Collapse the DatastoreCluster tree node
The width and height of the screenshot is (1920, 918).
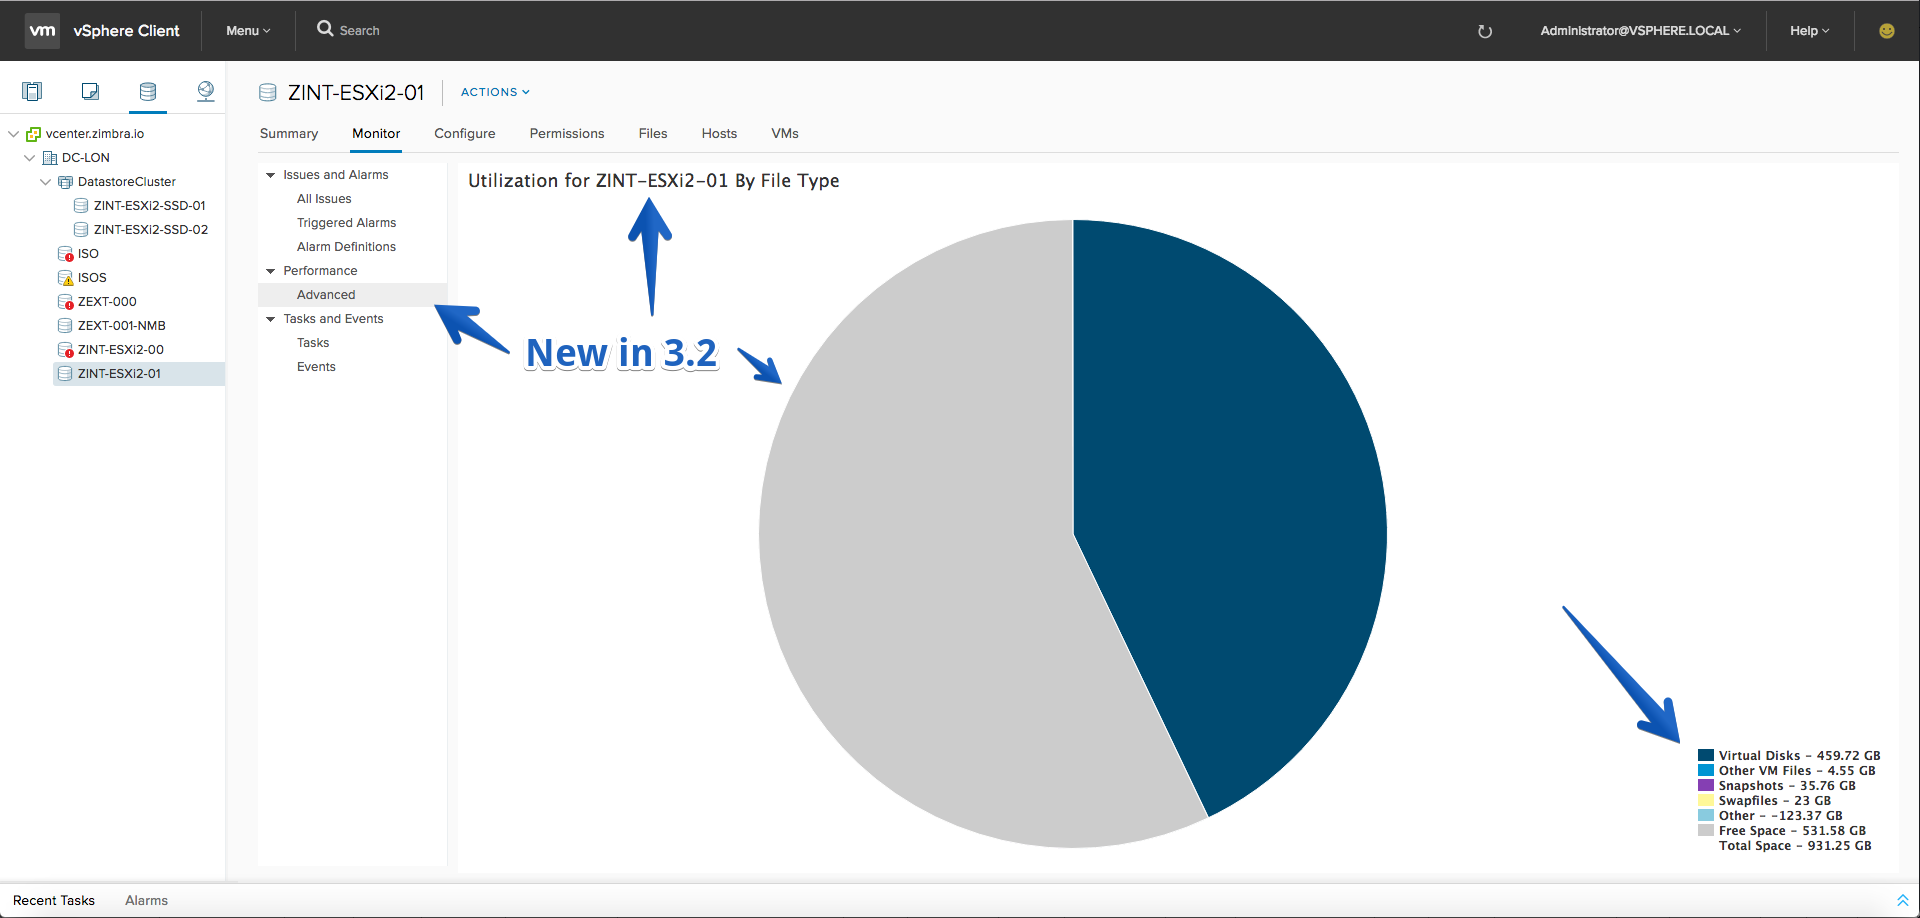[x=45, y=181]
